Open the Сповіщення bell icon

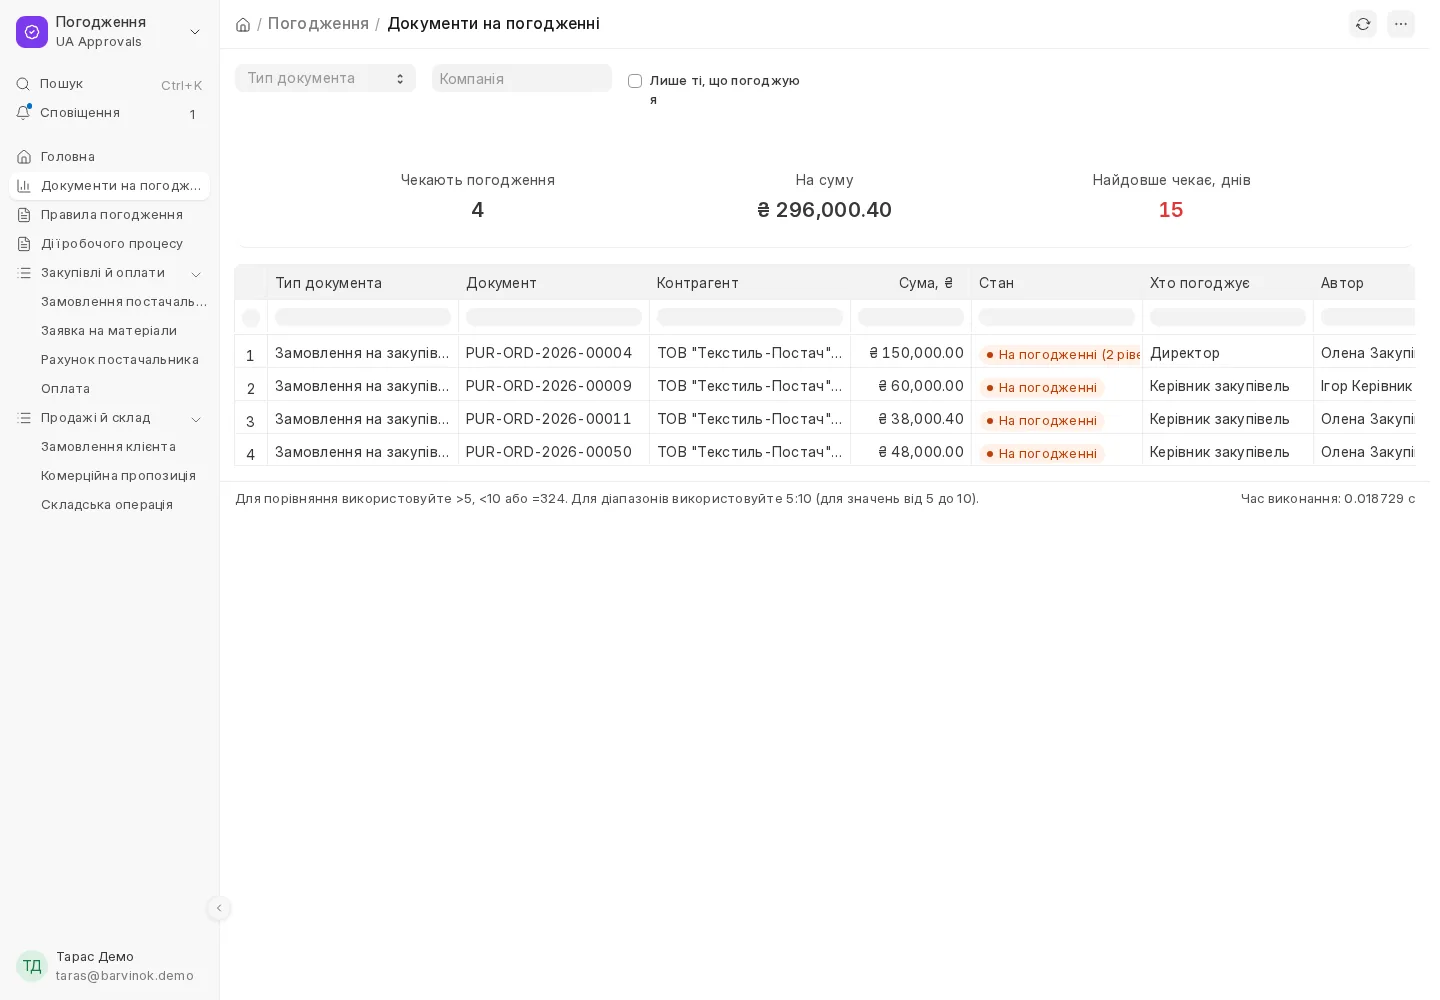pyautogui.click(x=23, y=113)
